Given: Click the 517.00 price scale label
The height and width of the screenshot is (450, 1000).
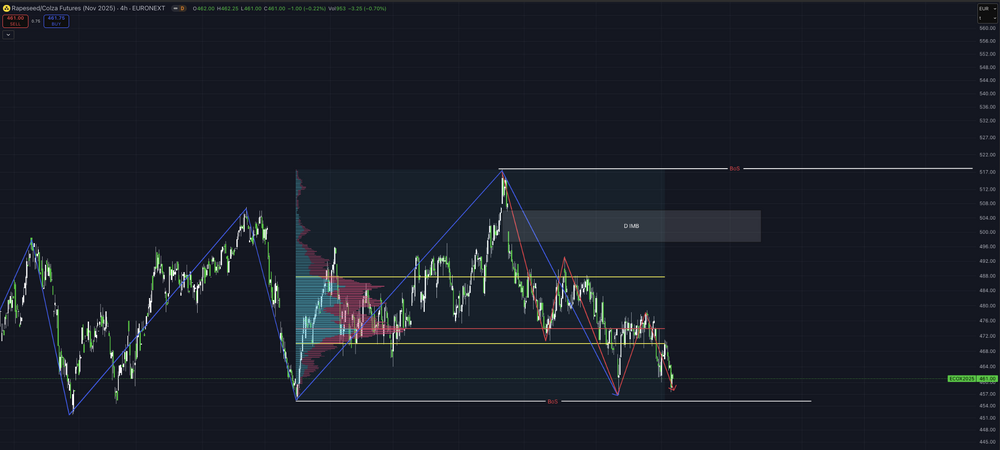Looking at the screenshot, I should (x=988, y=172).
